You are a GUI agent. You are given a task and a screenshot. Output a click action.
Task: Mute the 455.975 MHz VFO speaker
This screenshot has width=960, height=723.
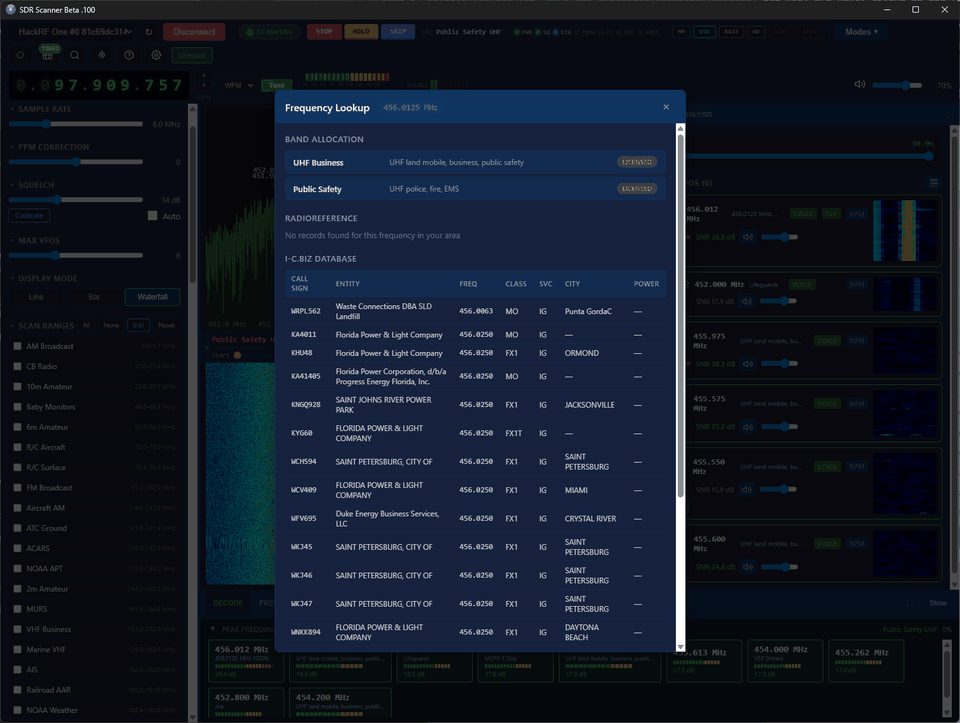click(x=748, y=364)
